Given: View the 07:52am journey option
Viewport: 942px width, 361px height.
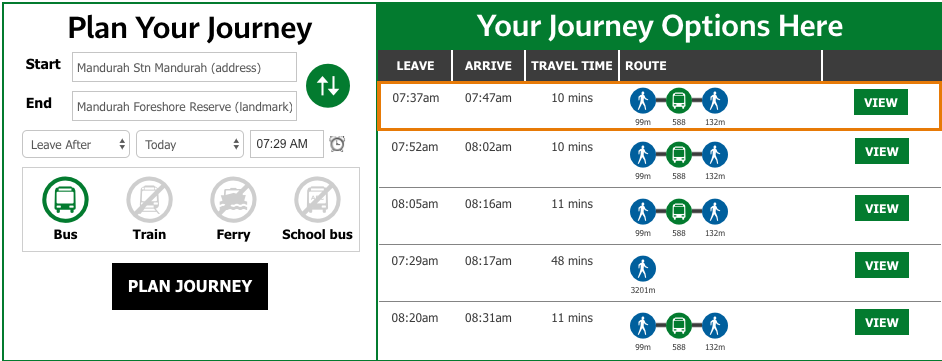Looking at the screenshot, I should (881, 151).
